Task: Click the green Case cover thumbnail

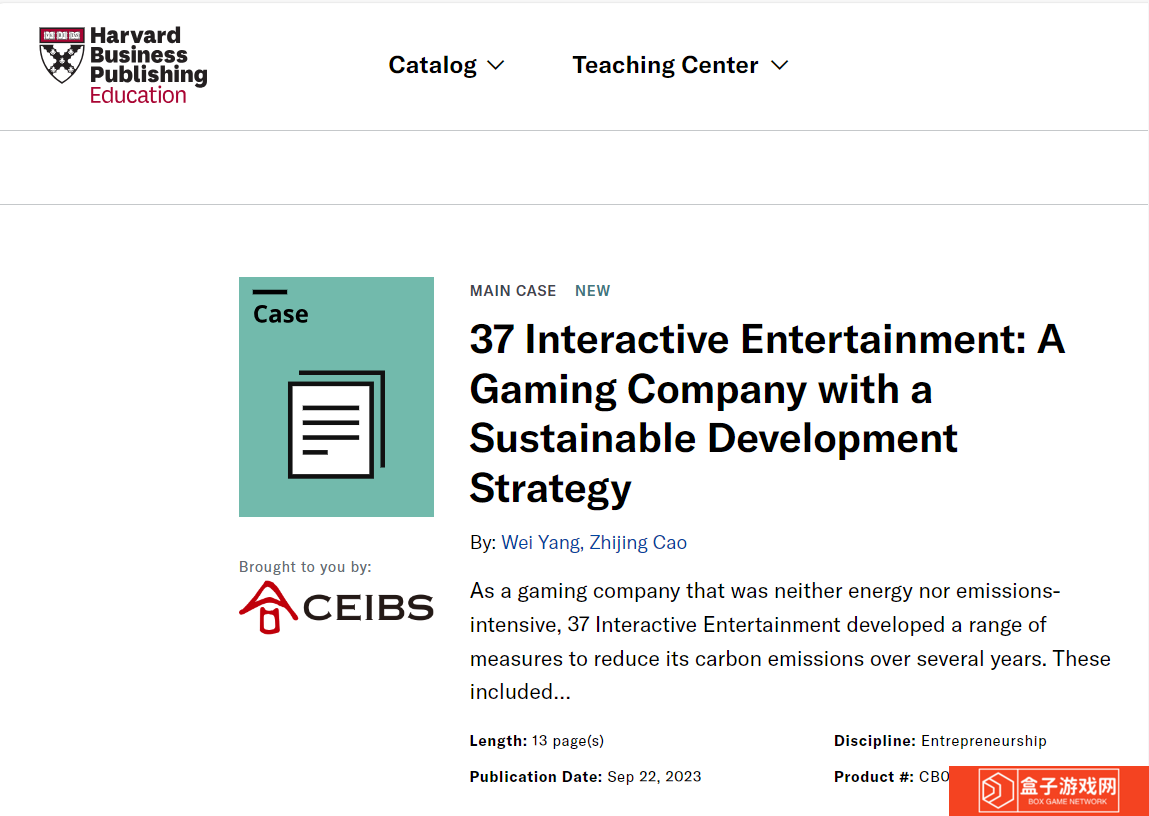Action: click(x=336, y=396)
